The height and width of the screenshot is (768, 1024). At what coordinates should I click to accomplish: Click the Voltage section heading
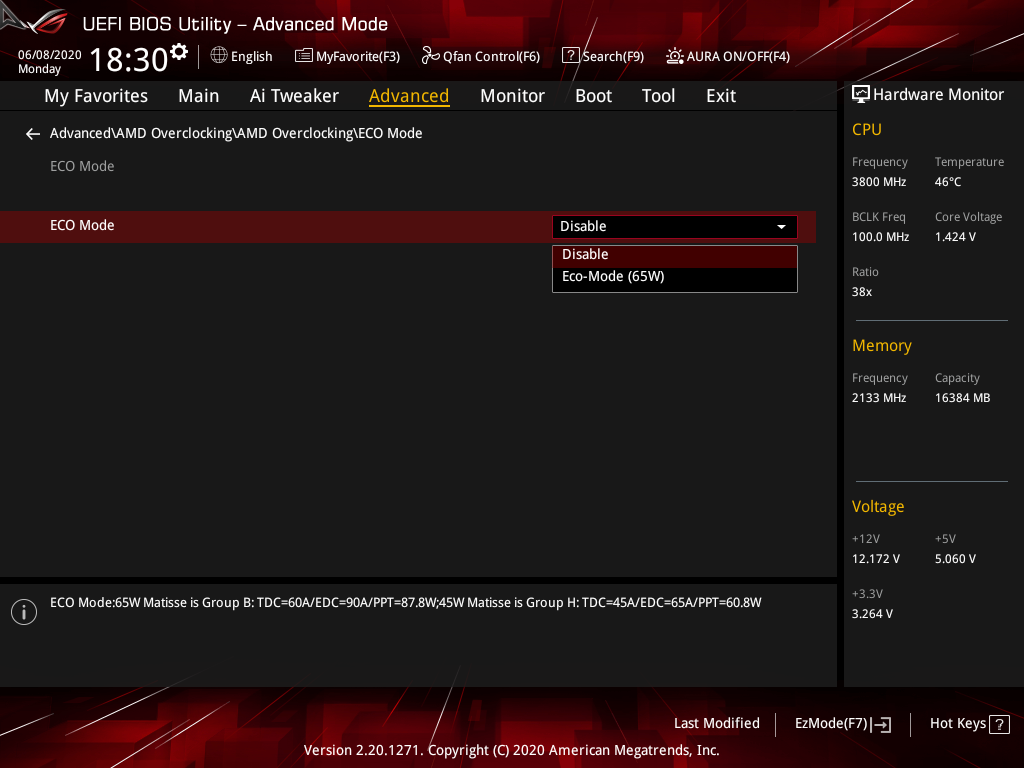tap(878, 507)
